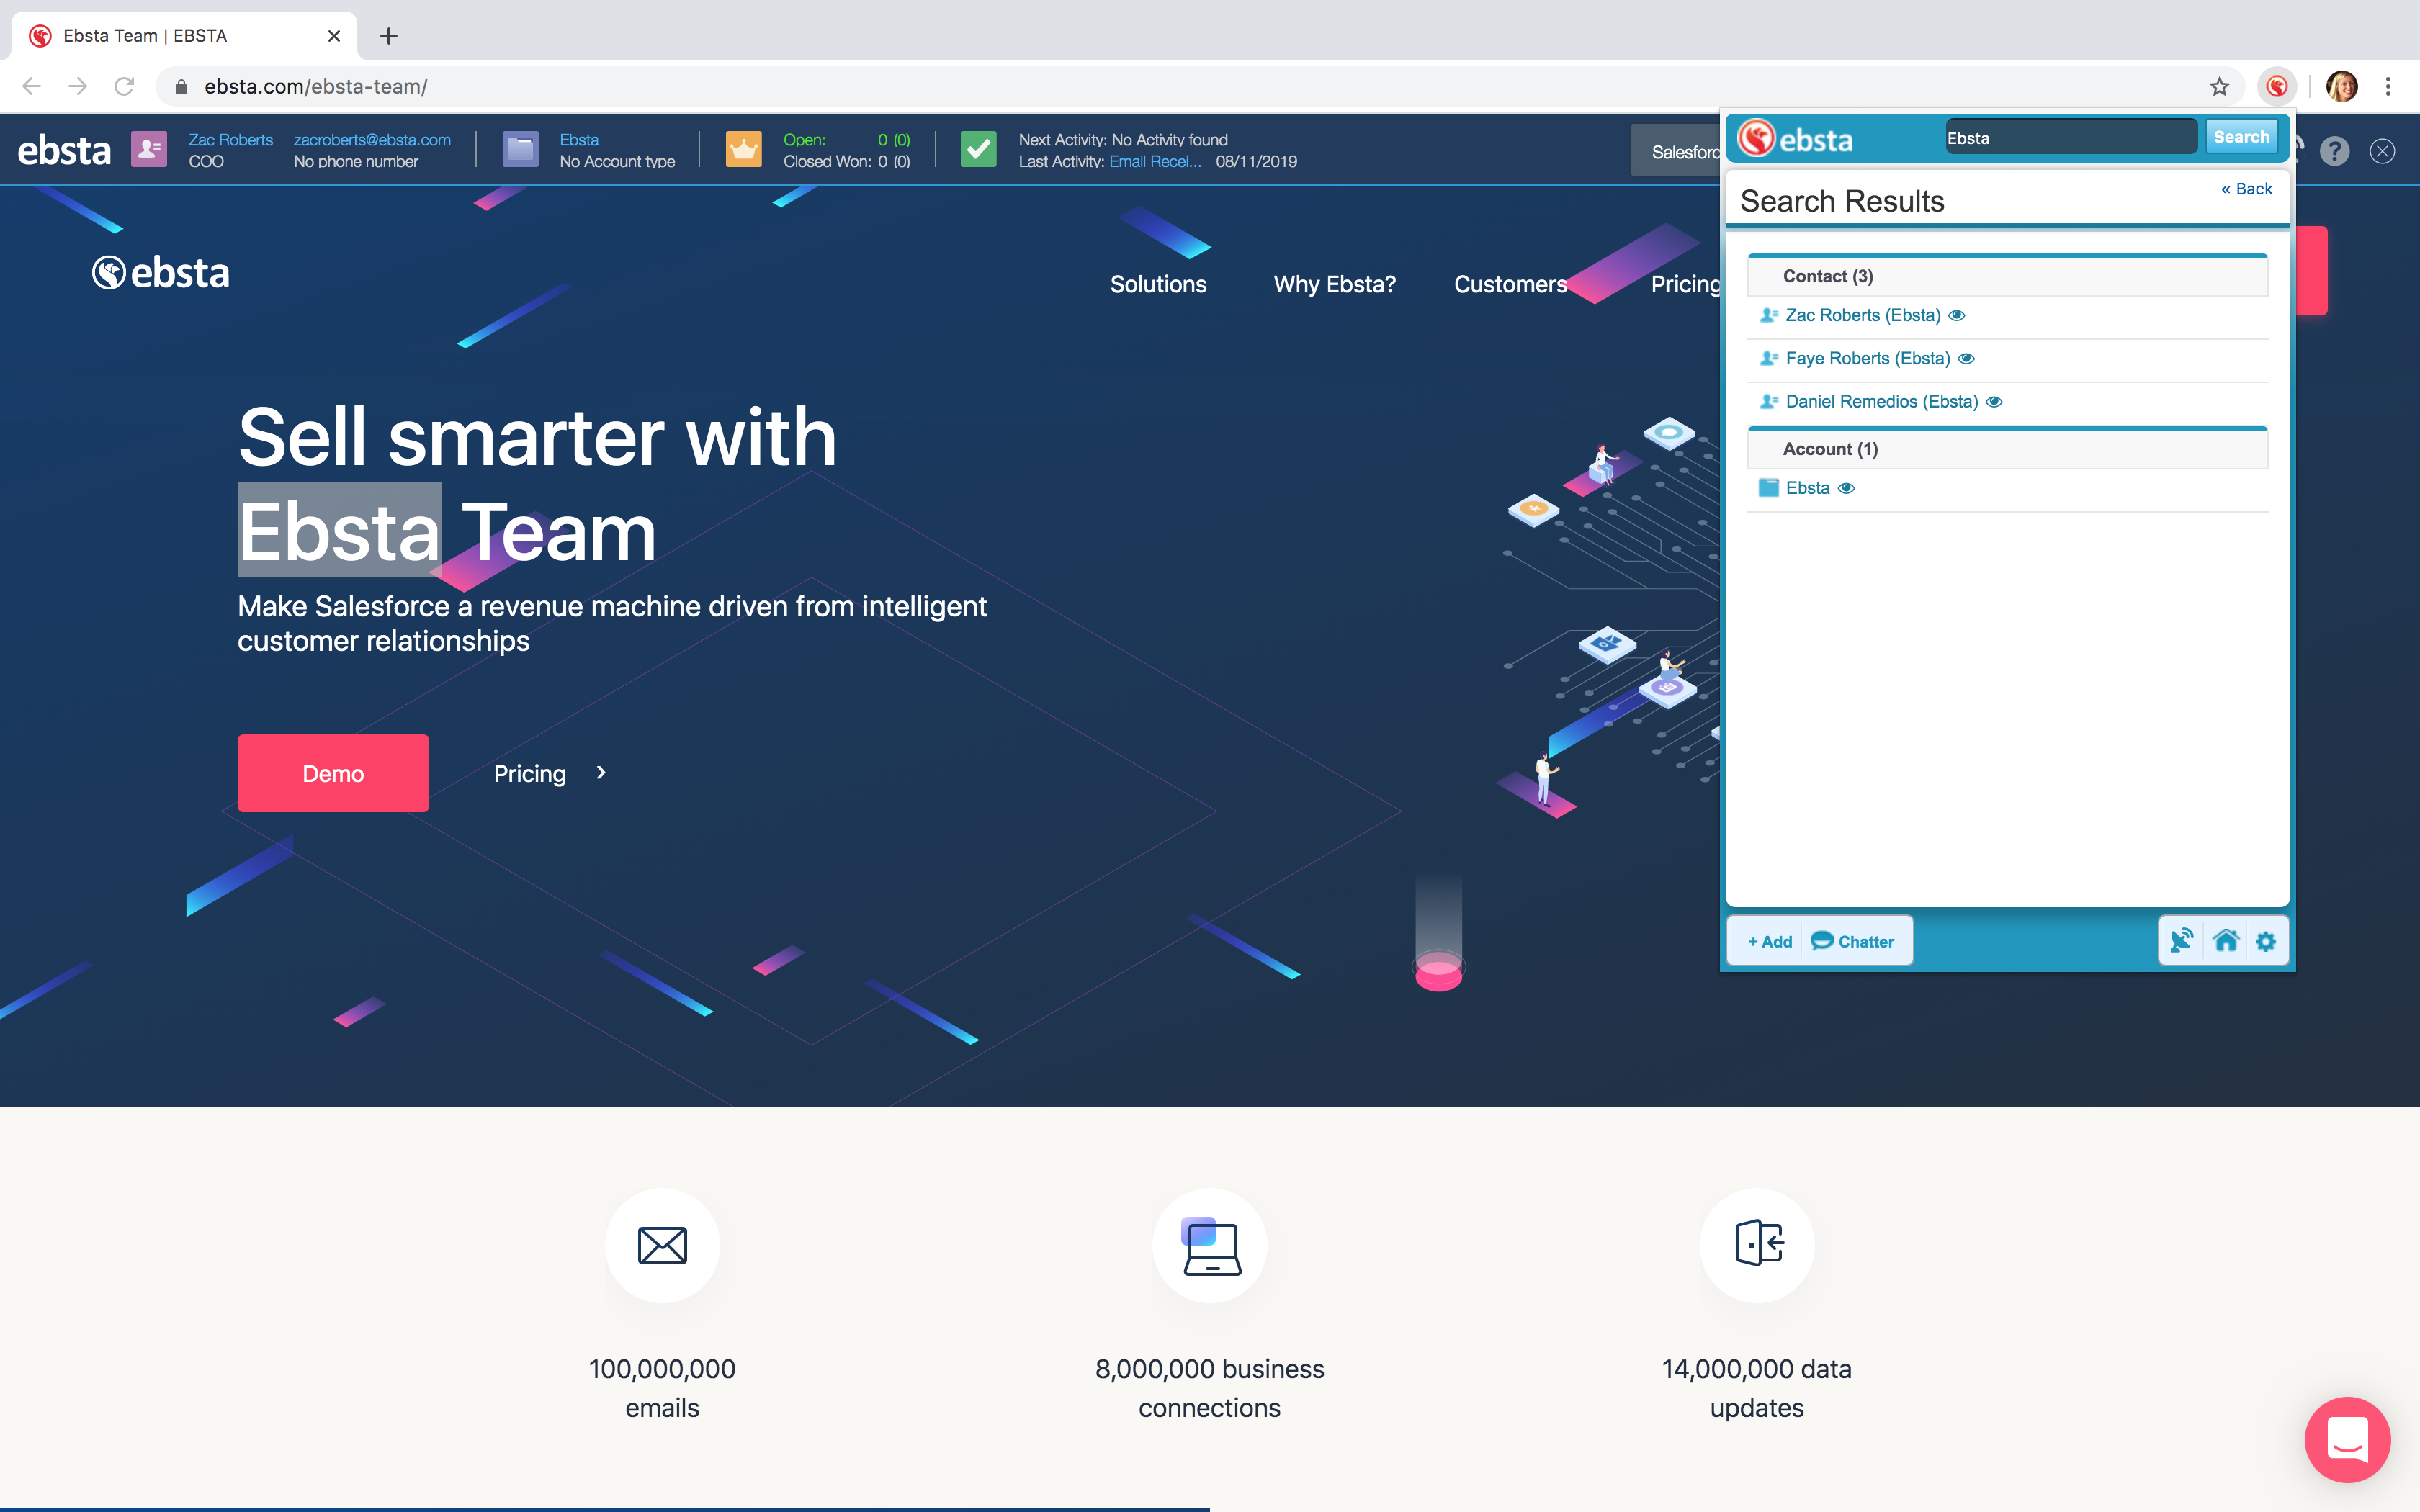Click the arrow next to Pricing link
Screen dimensions: 2420x1512
601,773
